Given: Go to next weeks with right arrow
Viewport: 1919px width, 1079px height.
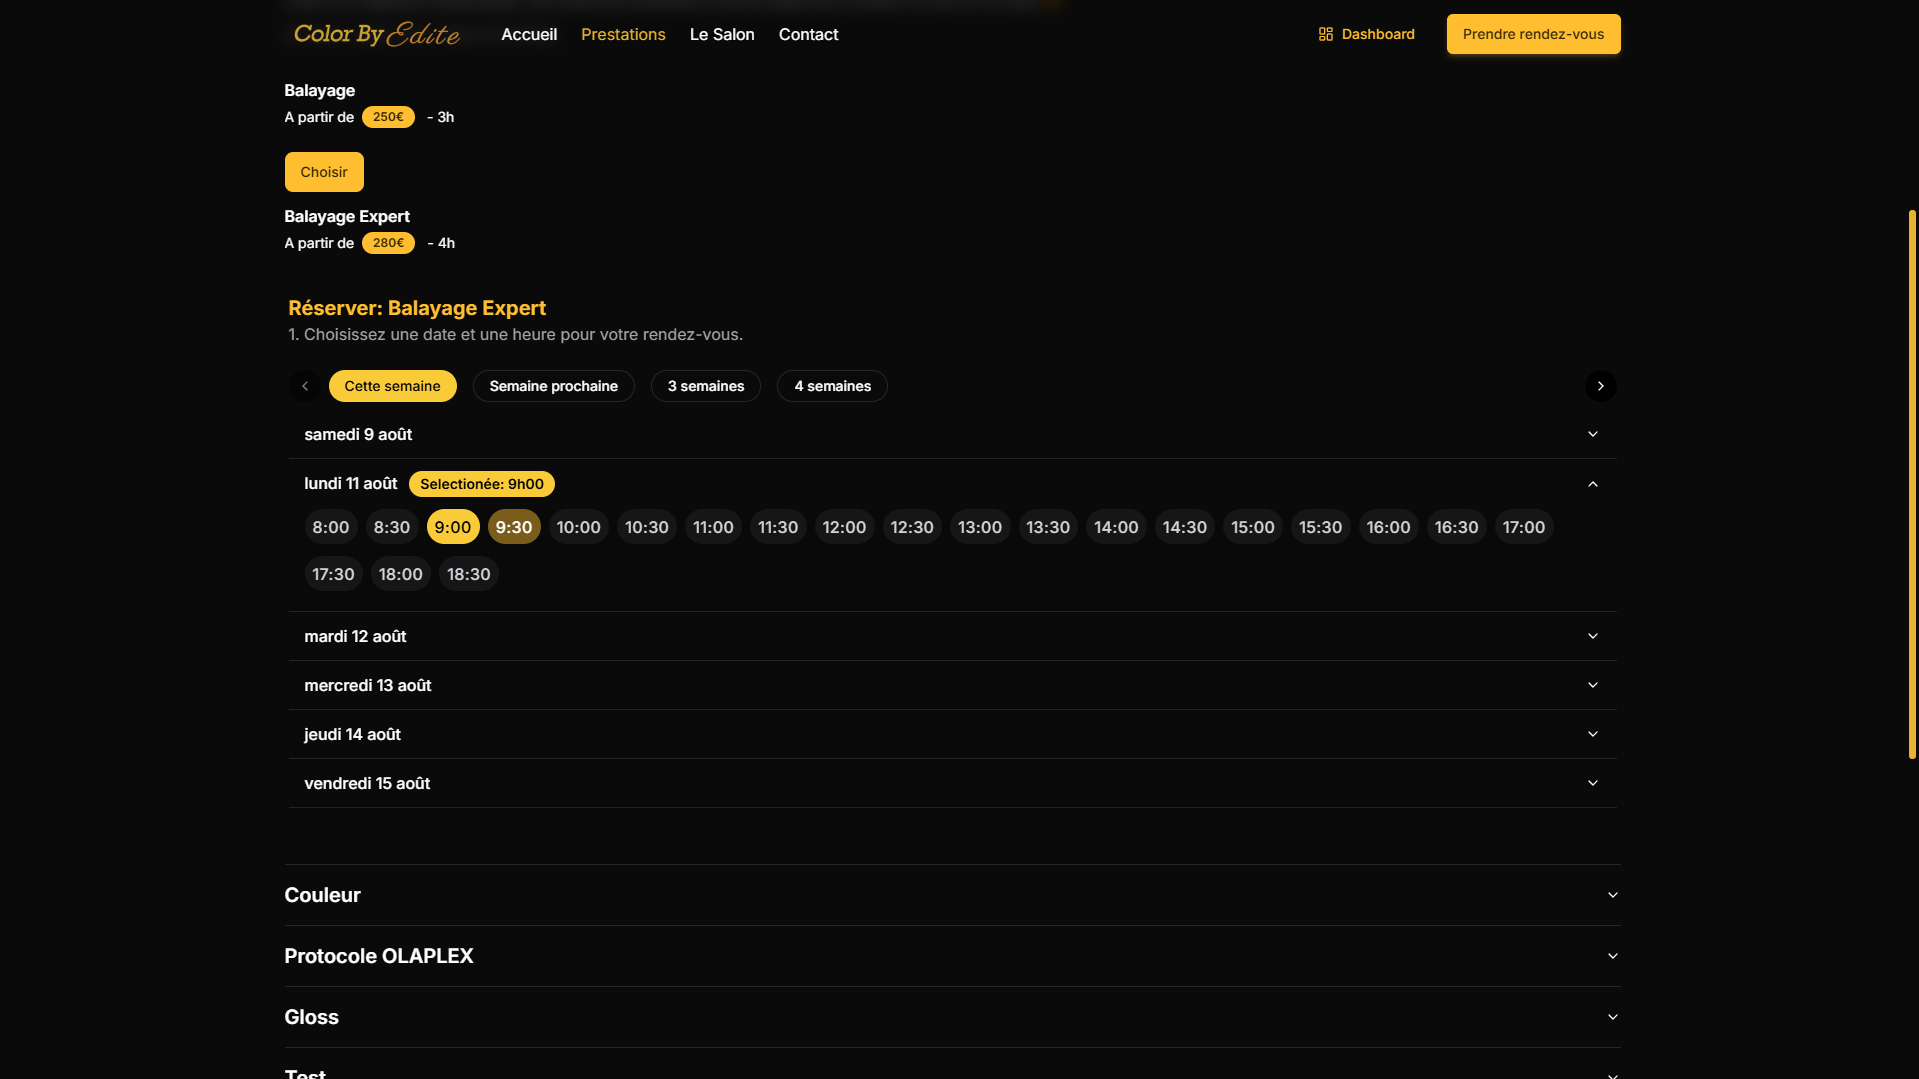Looking at the screenshot, I should [x=1600, y=386].
